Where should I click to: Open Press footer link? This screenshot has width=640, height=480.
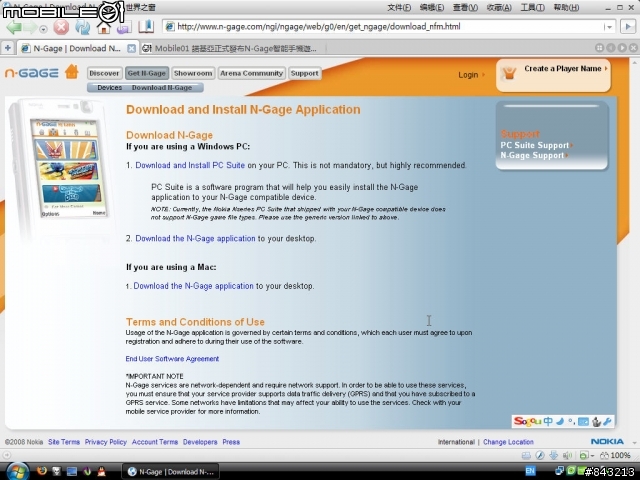231,442
